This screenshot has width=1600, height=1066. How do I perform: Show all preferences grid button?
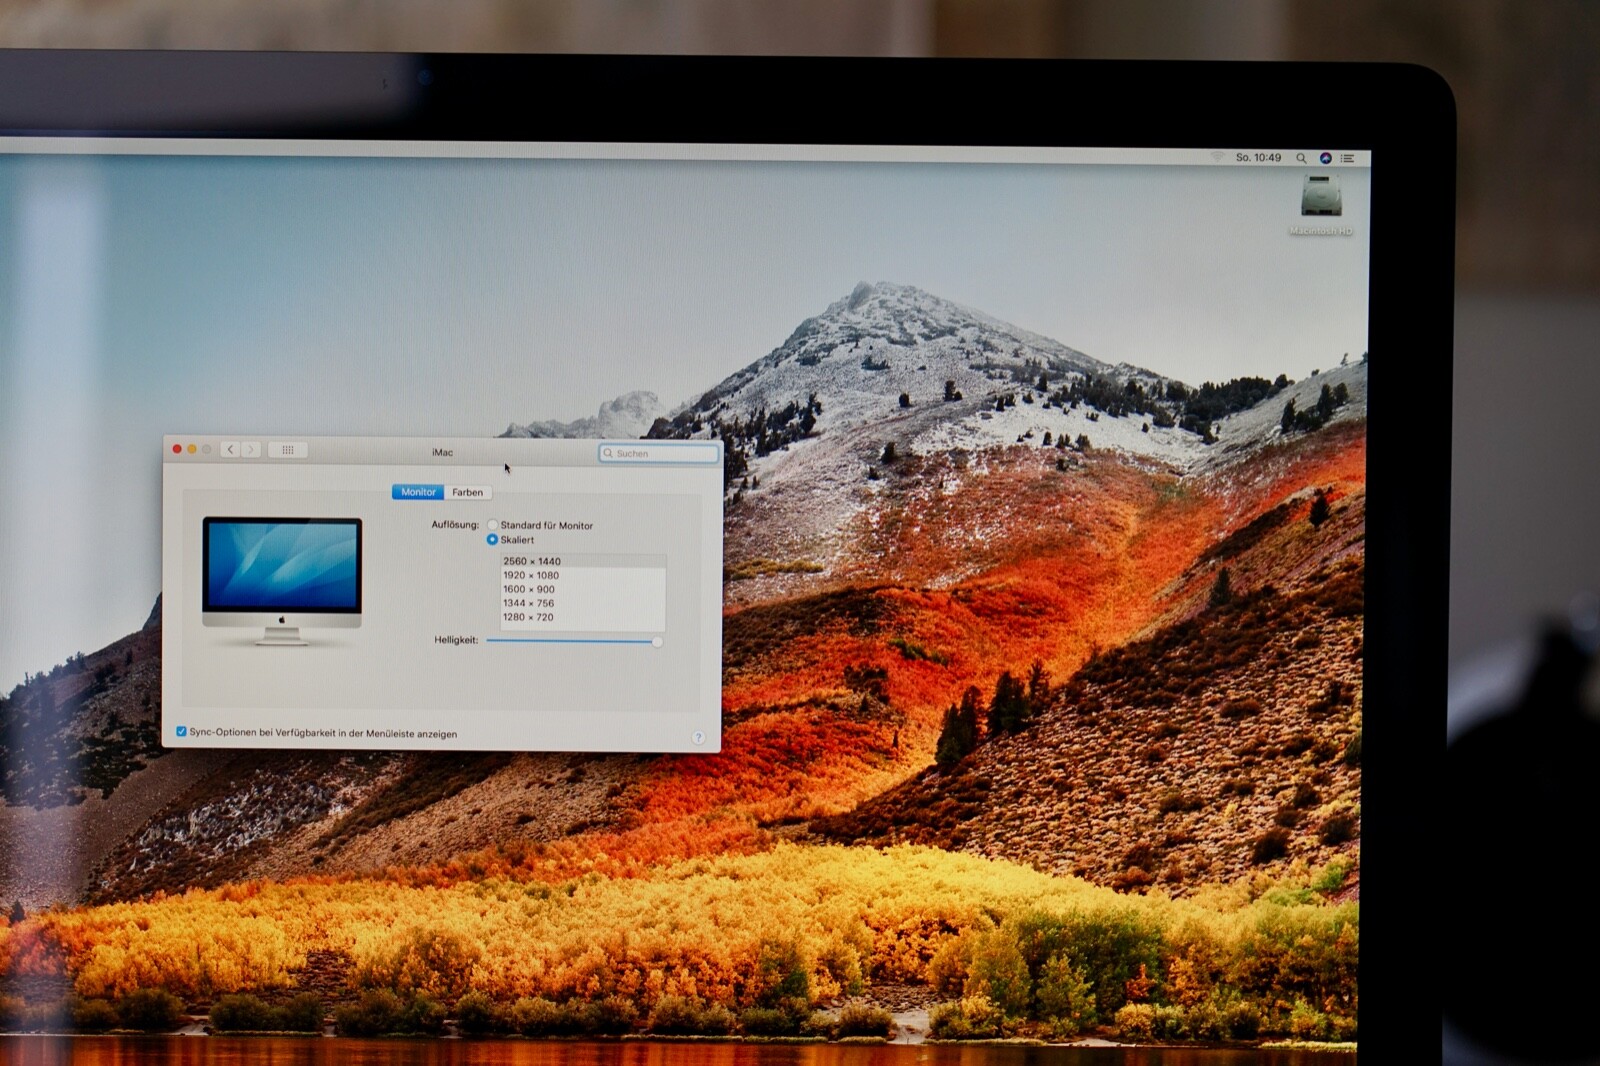[288, 450]
